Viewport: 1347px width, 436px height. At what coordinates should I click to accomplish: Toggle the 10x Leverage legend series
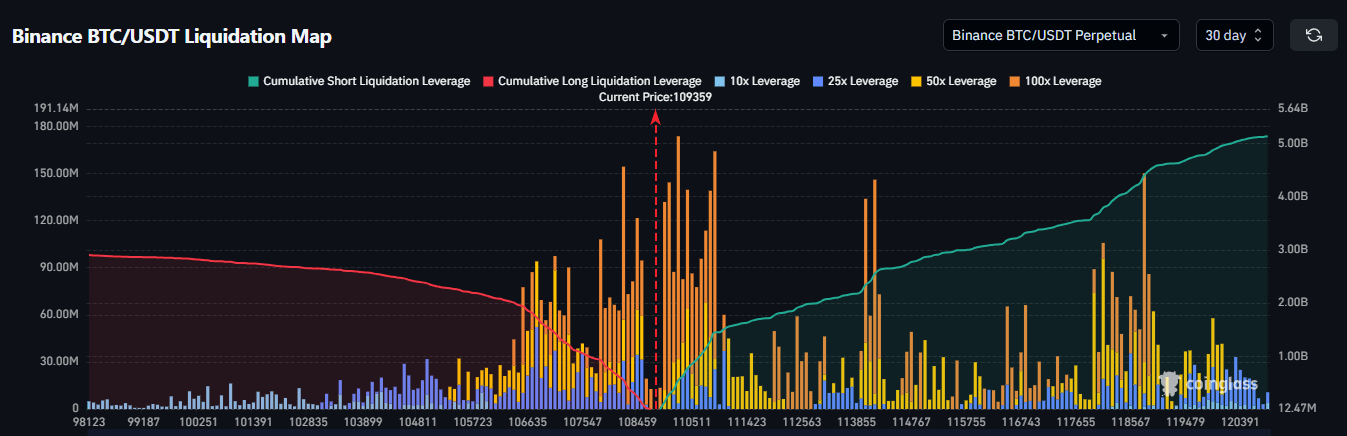pos(757,81)
